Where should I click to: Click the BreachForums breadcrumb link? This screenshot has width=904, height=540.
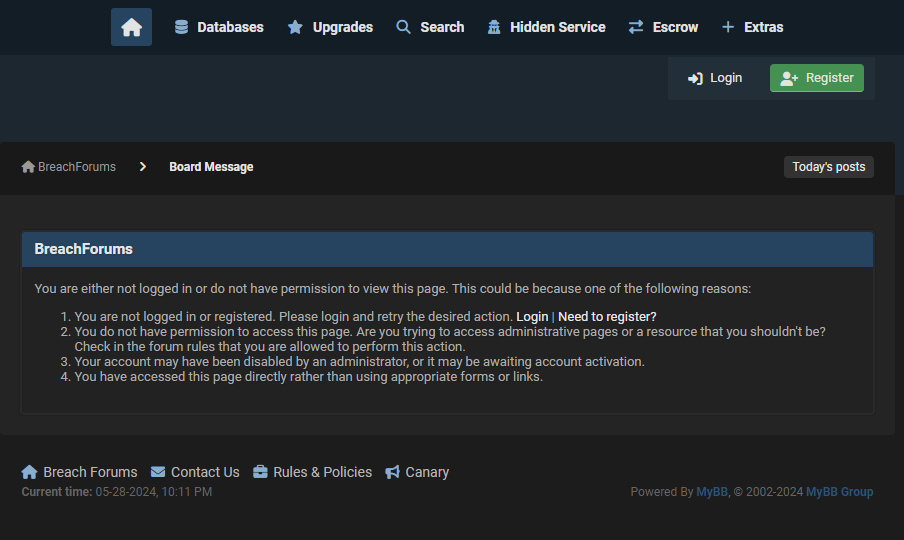click(69, 167)
